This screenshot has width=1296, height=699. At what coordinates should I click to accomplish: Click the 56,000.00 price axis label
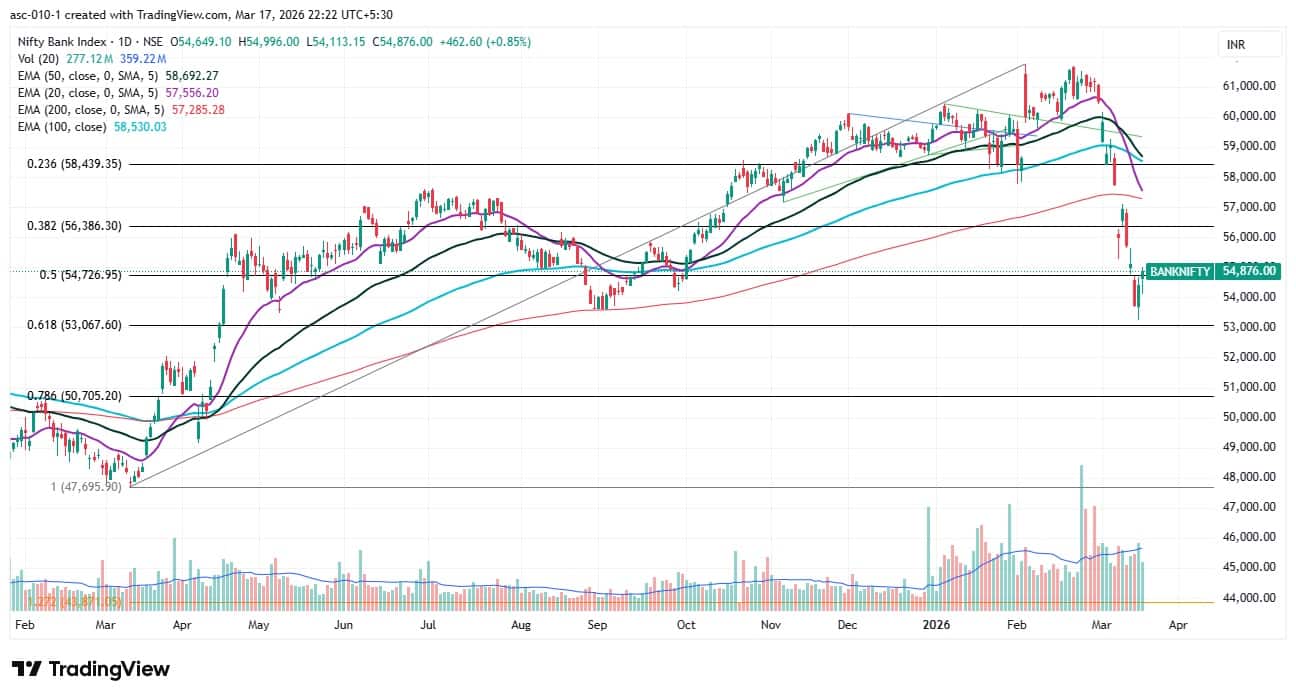point(1248,237)
